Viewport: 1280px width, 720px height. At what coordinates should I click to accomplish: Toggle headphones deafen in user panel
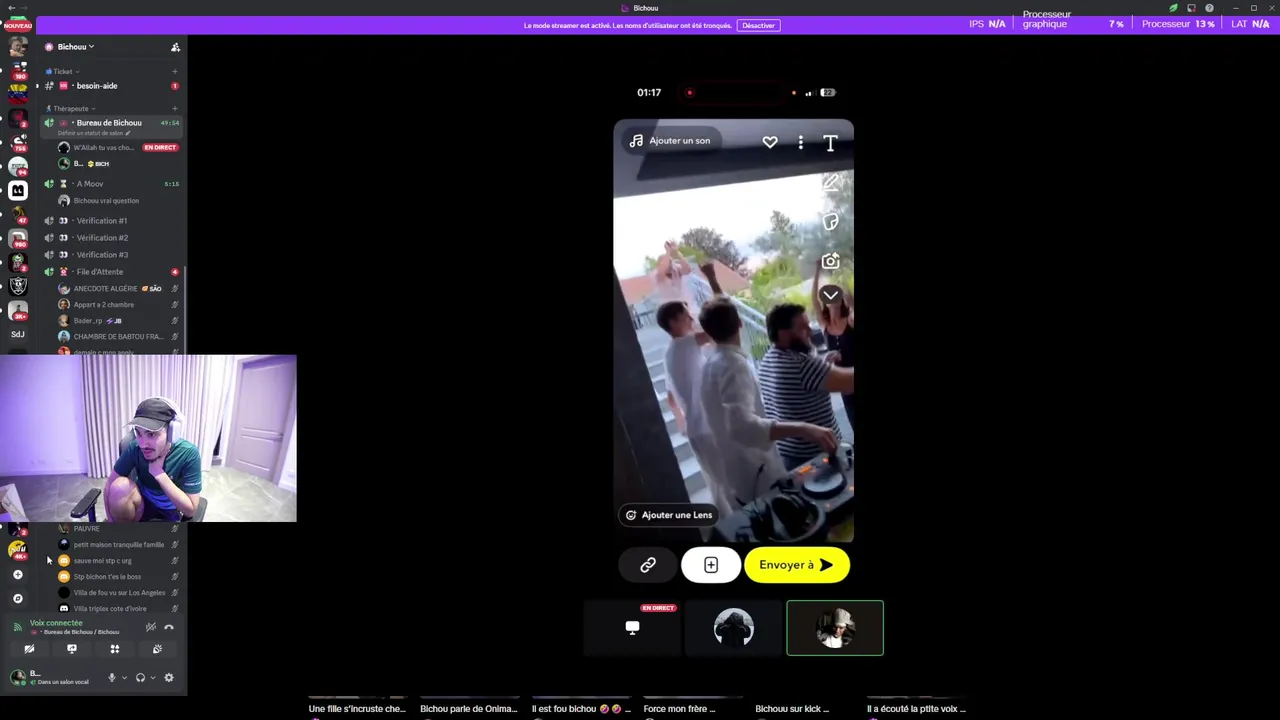140,678
